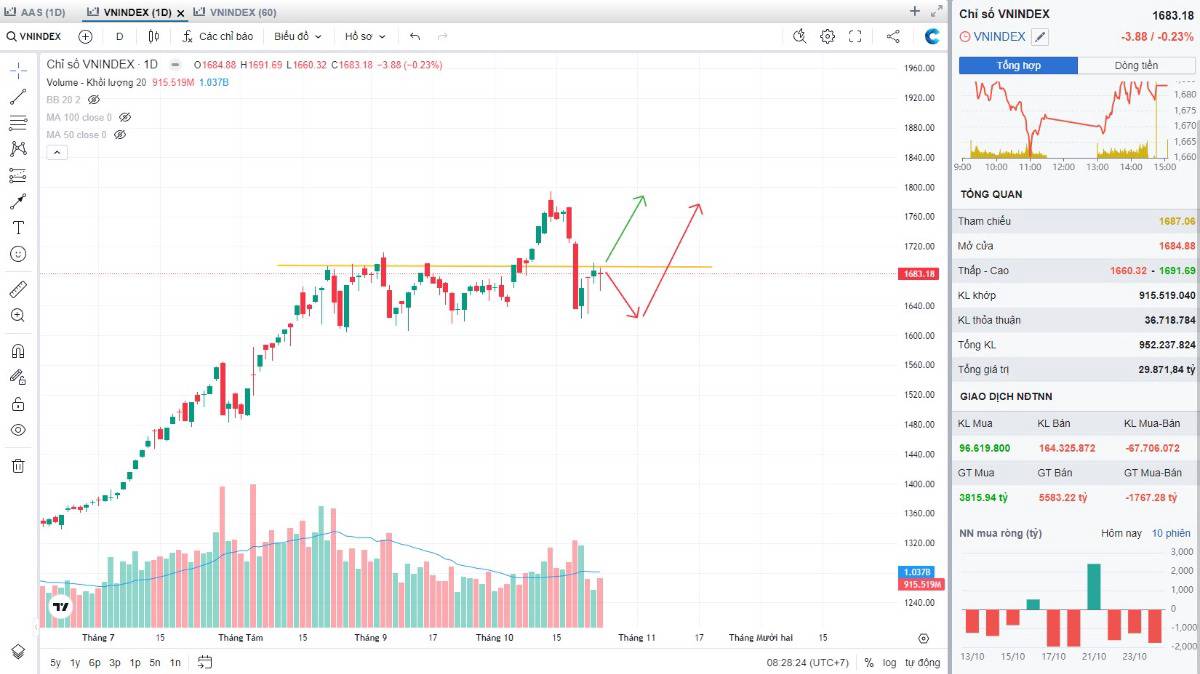Collapse the main series legend toggle
The image size is (1200, 674).
pos(175,63)
